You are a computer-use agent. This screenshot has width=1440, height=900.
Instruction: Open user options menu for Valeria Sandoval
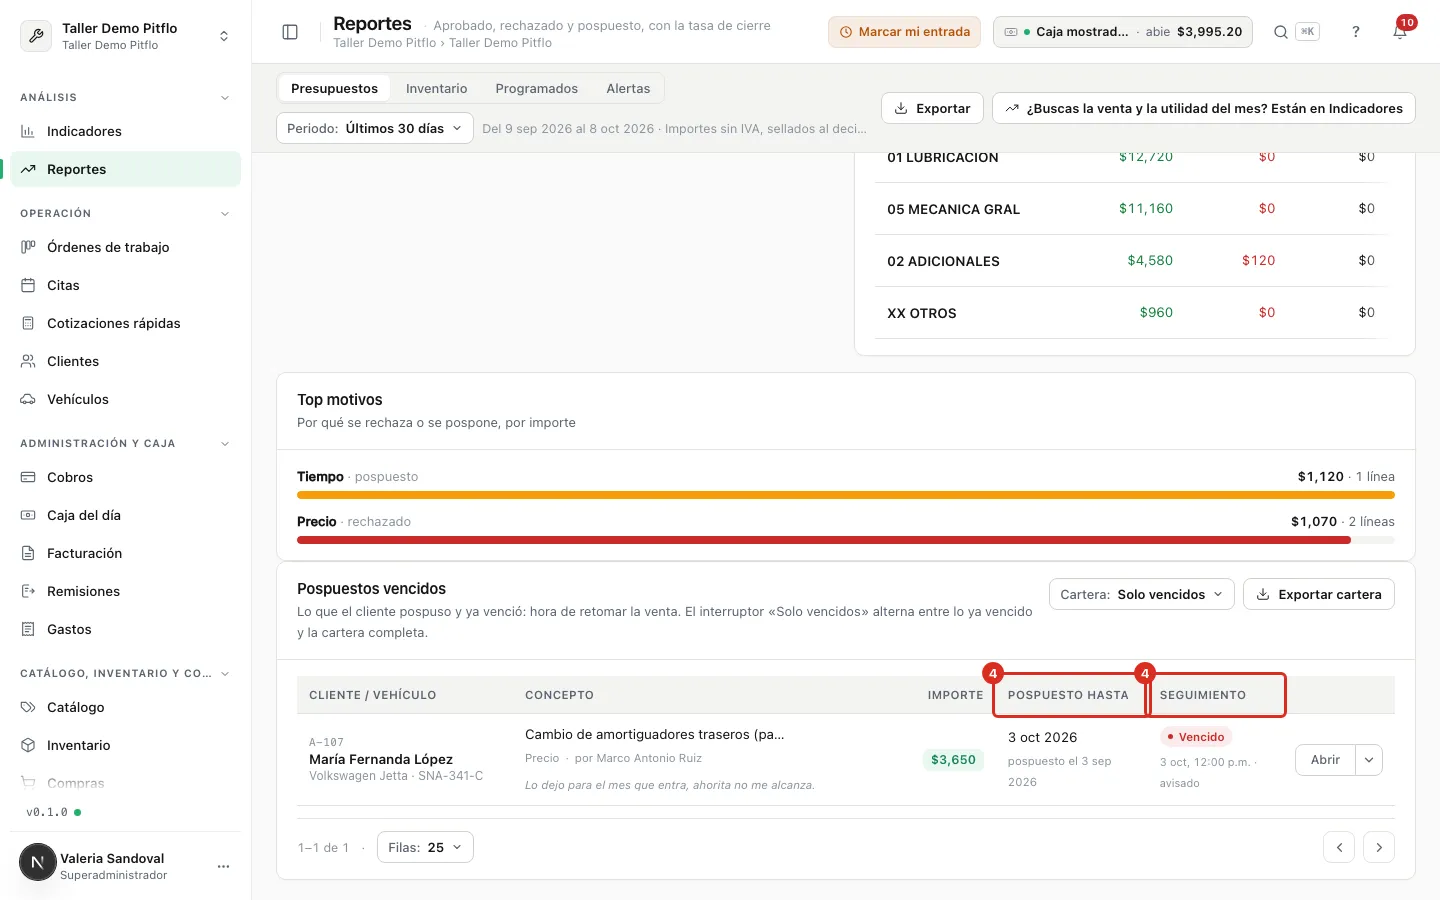tap(223, 866)
